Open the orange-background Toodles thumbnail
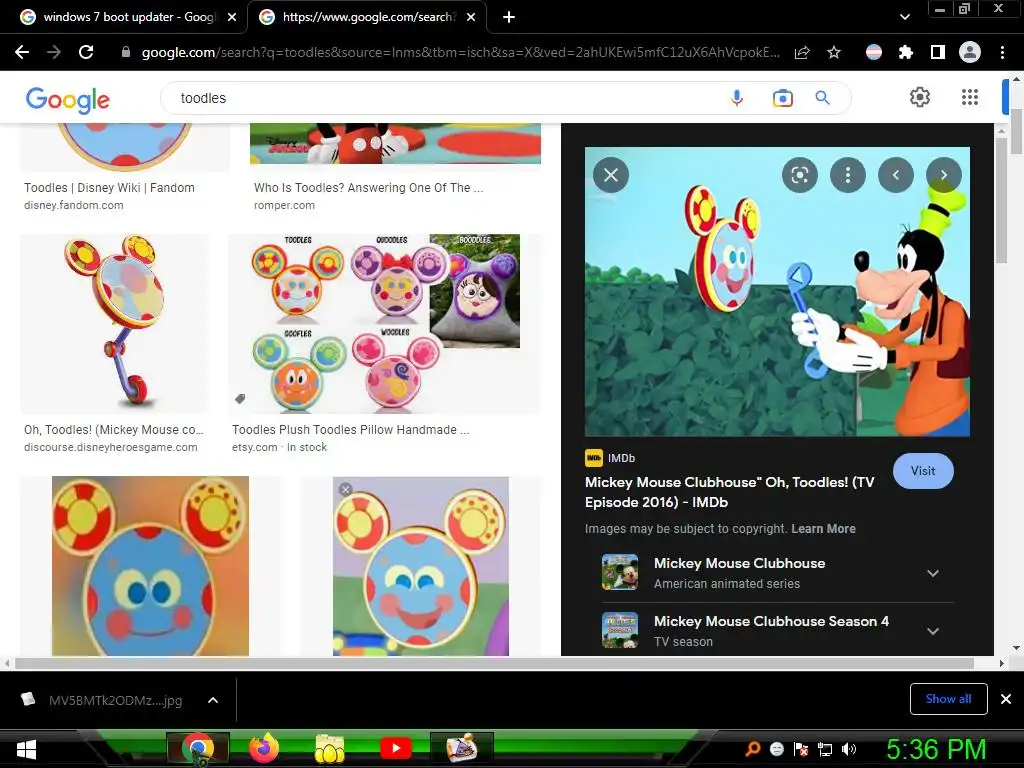Screen dimensions: 1024x768 point(150,566)
